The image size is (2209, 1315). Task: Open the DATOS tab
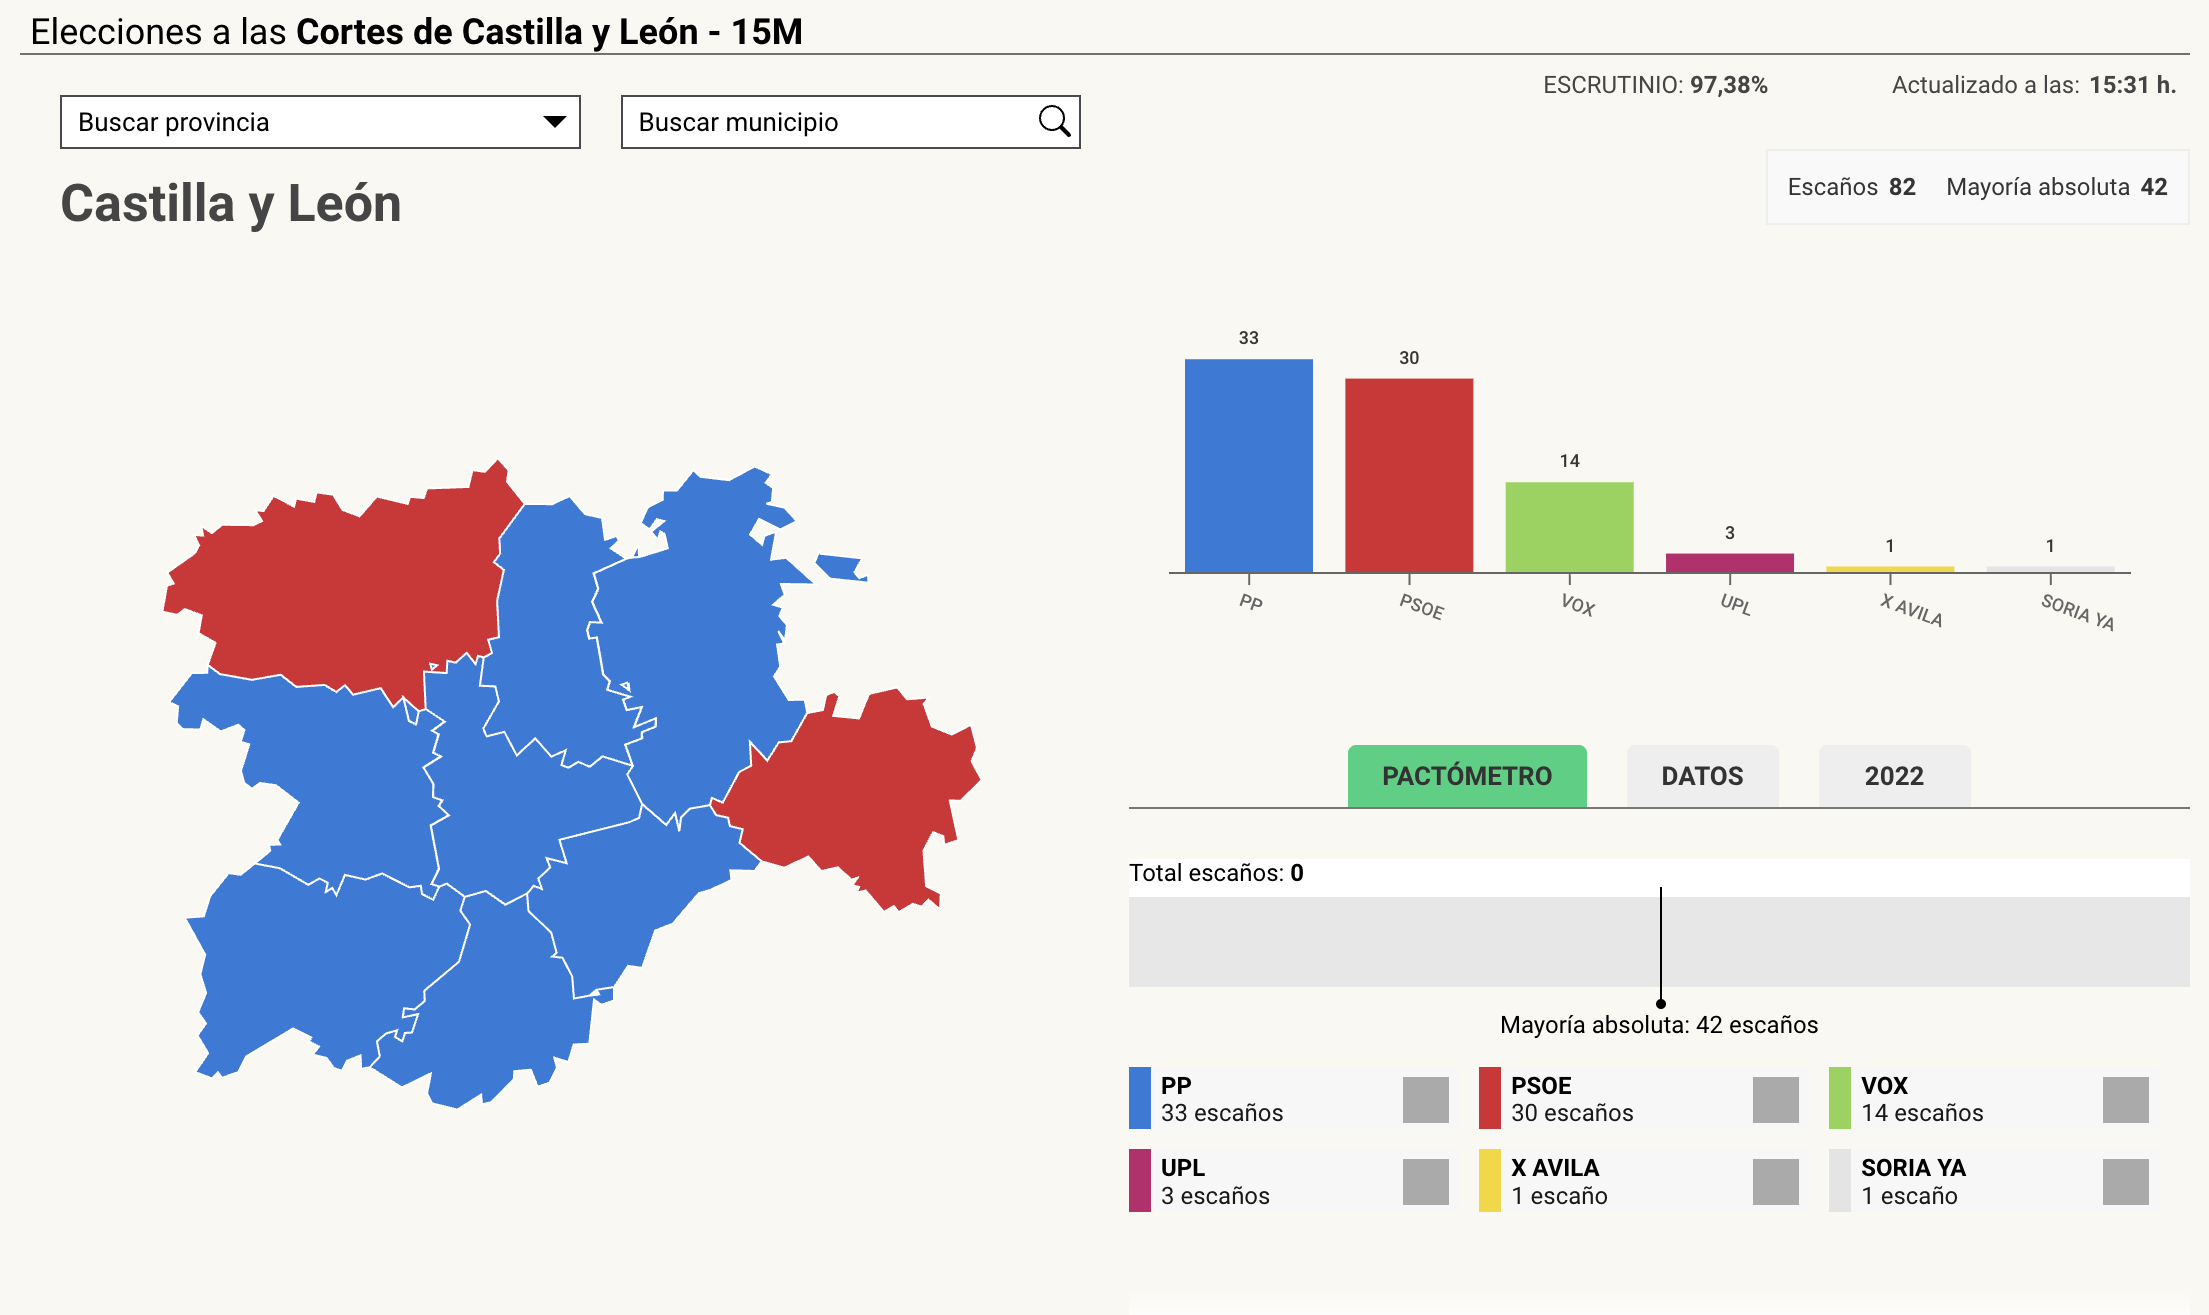(1702, 776)
